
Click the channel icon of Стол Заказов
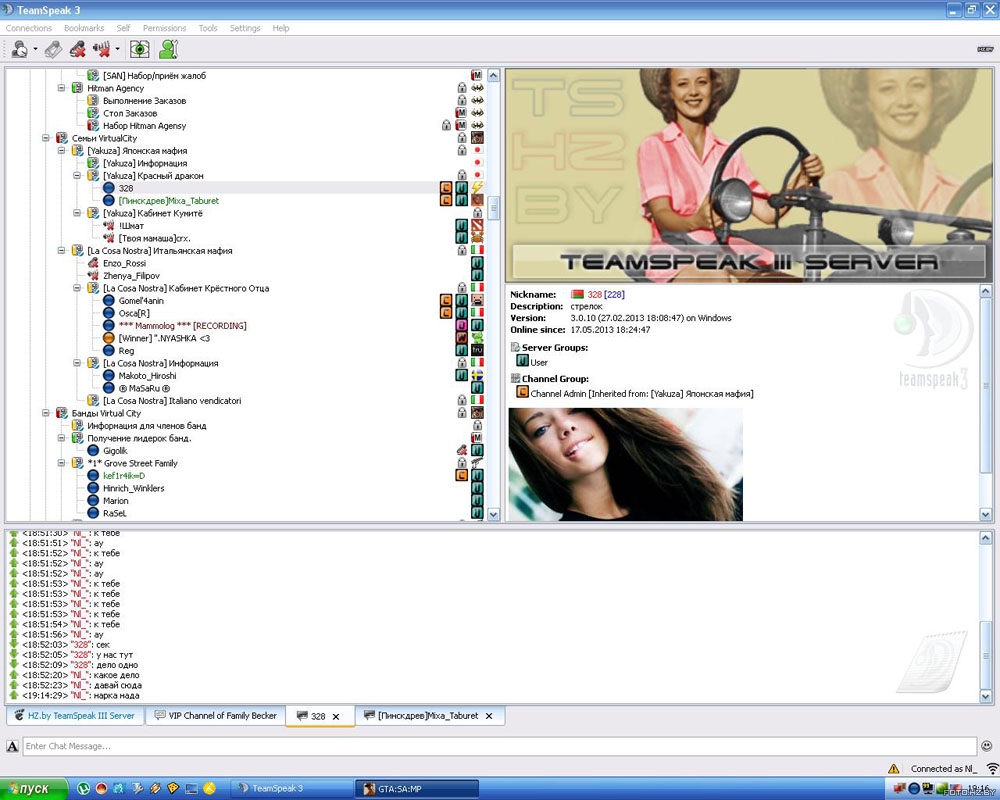(93, 113)
